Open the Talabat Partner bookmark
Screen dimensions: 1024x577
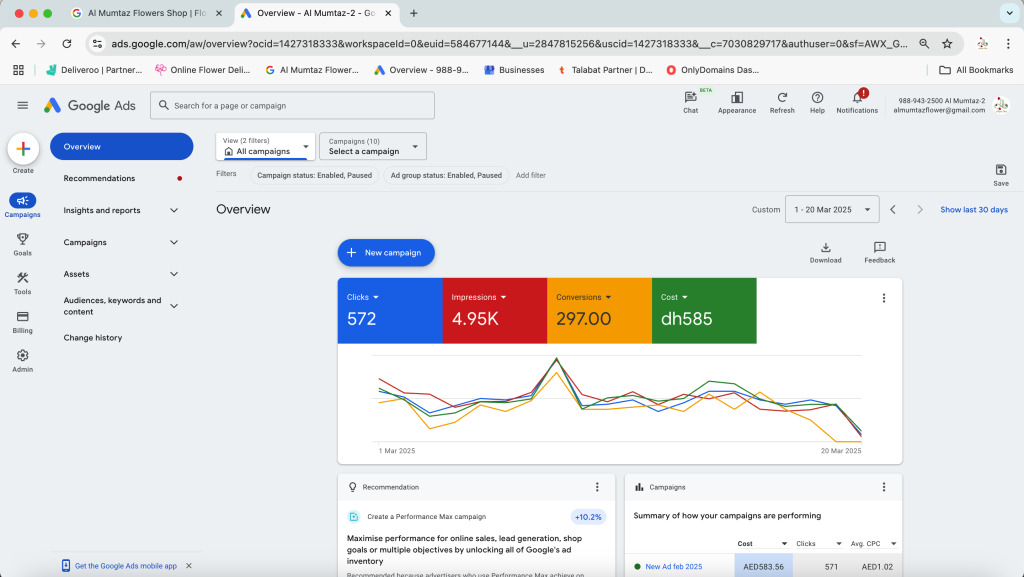point(605,70)
